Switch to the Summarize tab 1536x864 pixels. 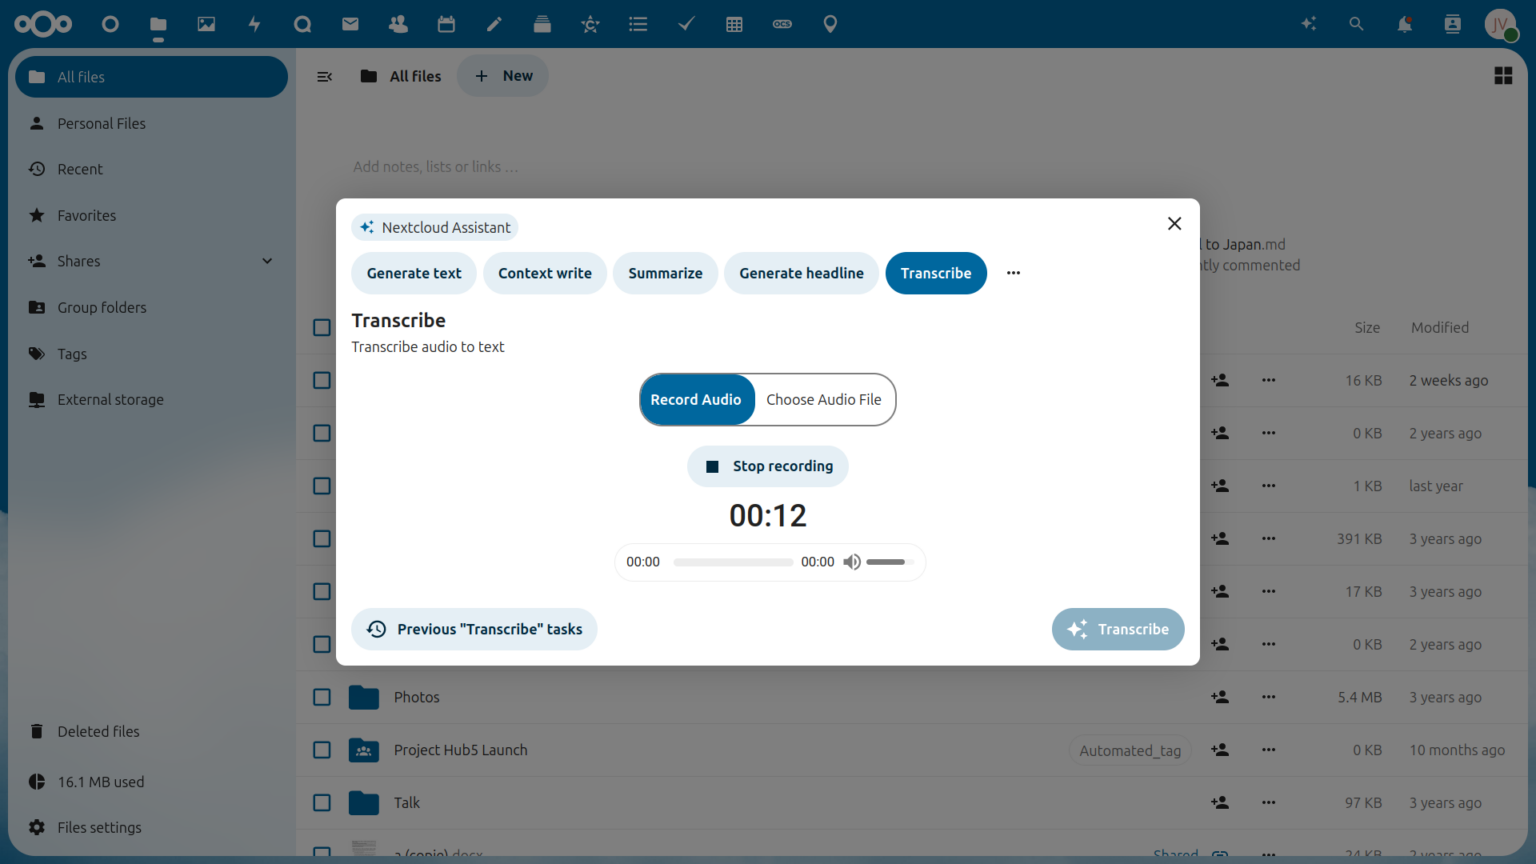(665, 272)
